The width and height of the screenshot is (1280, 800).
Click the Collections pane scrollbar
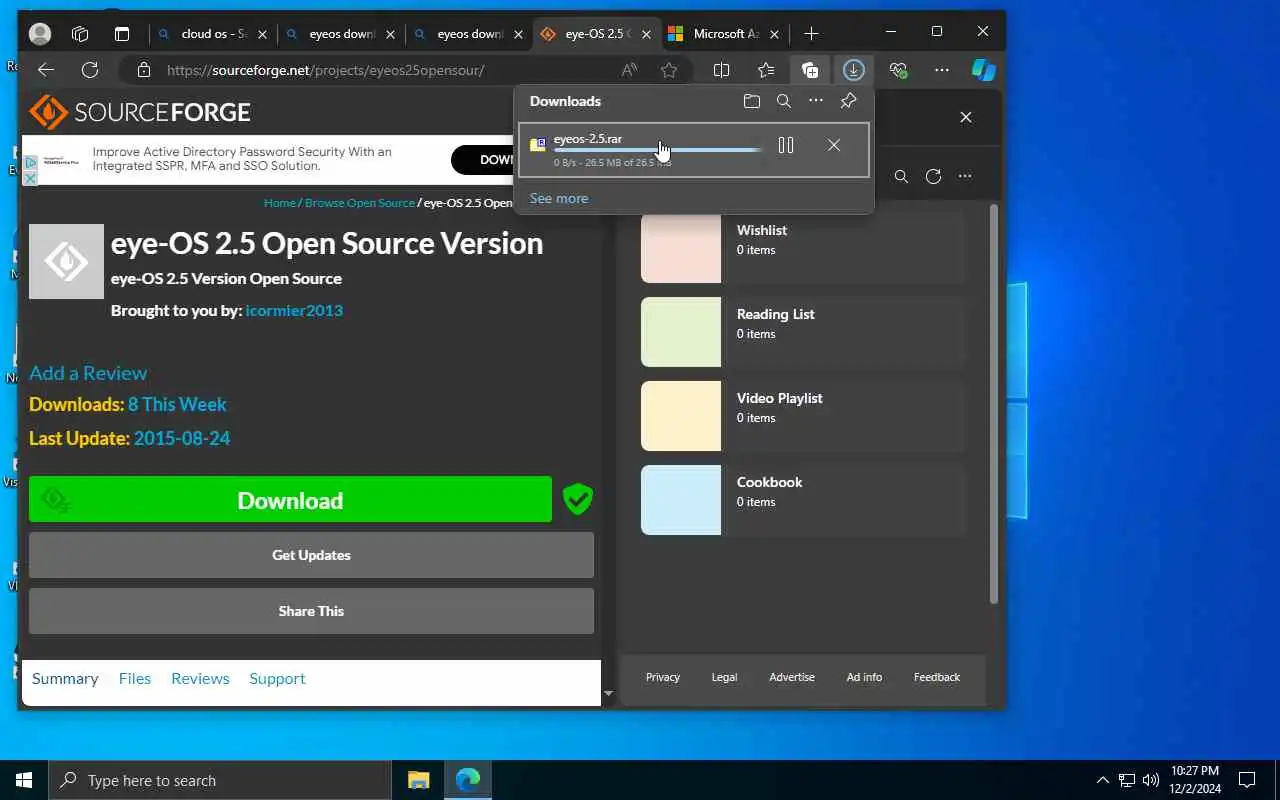pos(993,404)
